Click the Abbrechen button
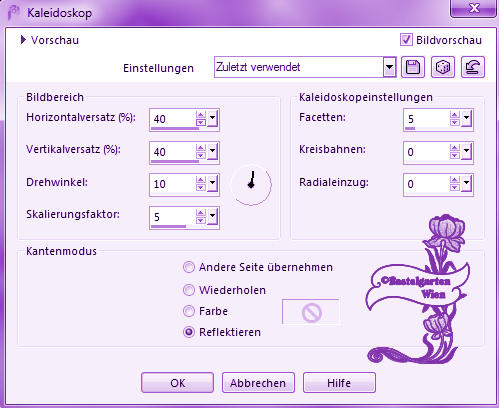The height and width of the screenshot is (408, 499). click(x=258, y=383)
